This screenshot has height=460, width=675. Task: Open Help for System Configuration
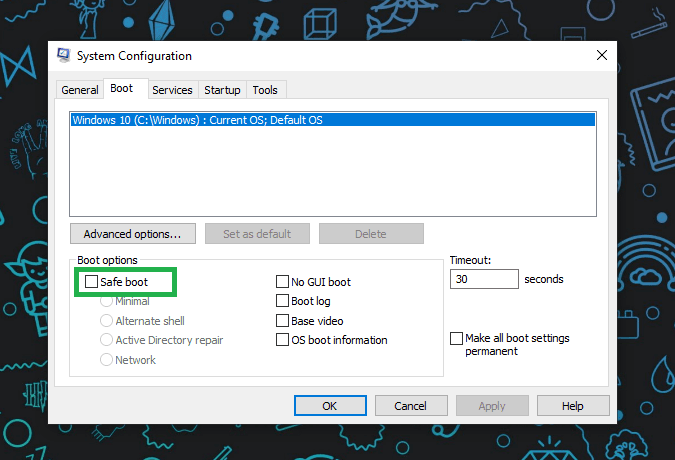573,406
